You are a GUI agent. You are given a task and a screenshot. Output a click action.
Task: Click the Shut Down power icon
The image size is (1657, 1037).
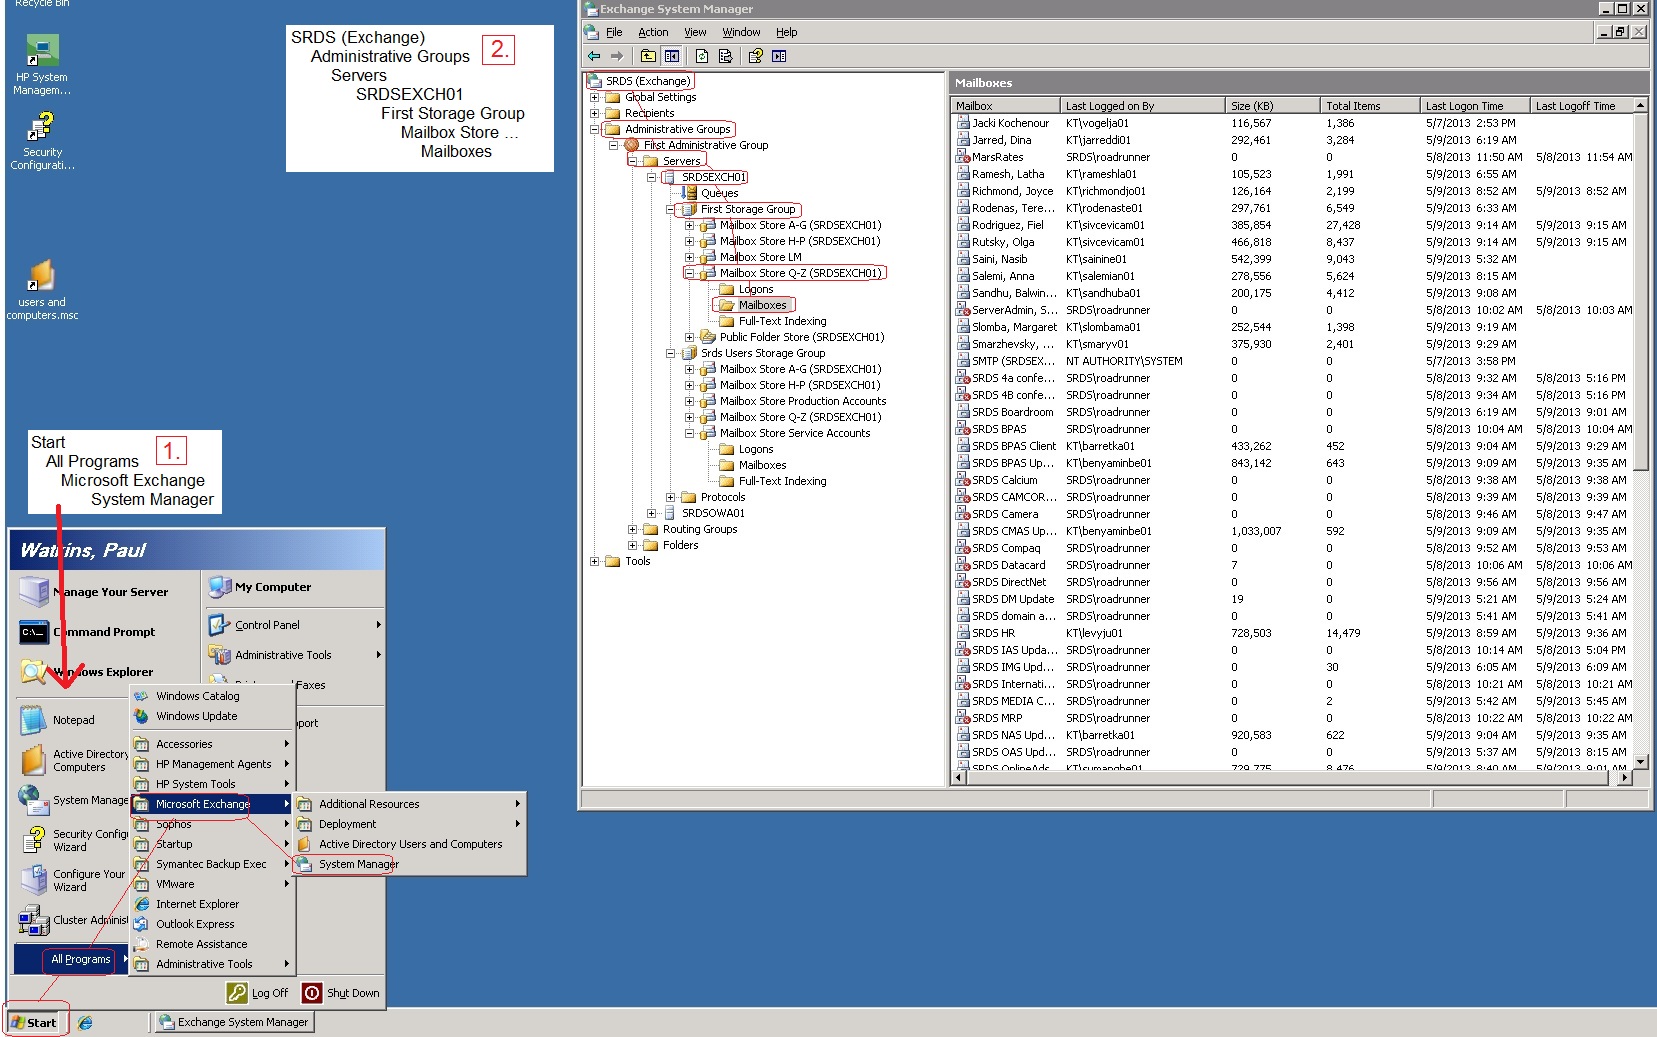point(312,993)
